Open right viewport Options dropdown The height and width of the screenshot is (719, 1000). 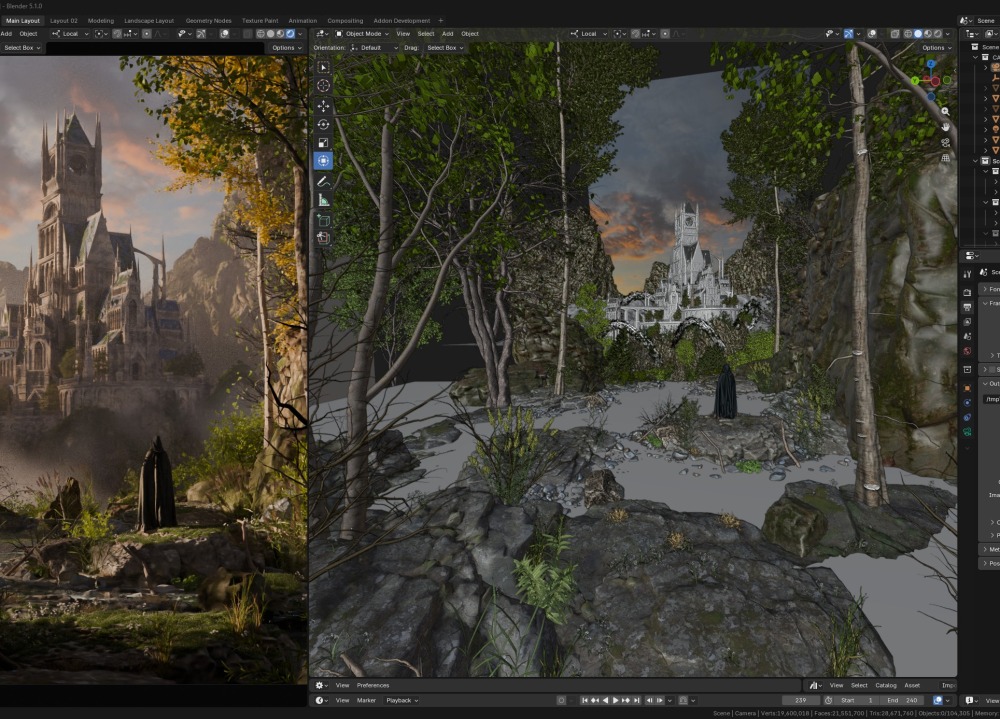(x=936, y=48)
